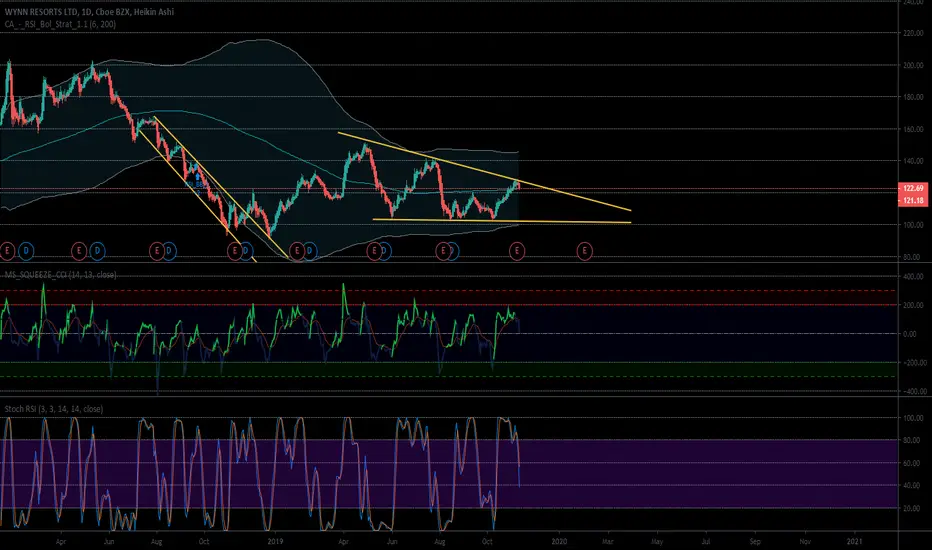Open the earnings E marker under the latest candle
Viewport: 932px width, 550px height.
[517, 251]
